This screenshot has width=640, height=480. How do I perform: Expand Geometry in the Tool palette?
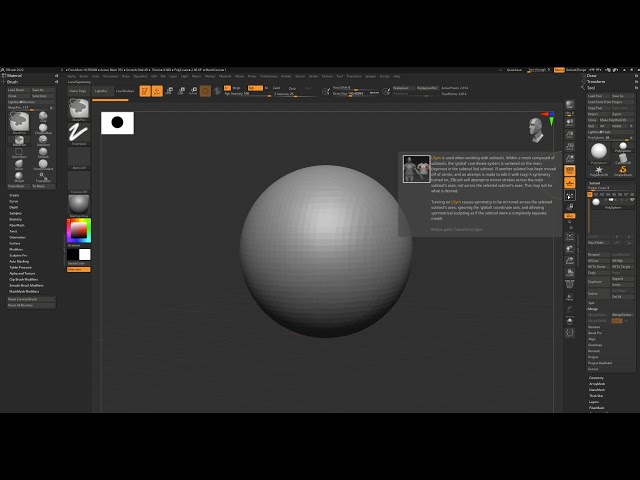click(596, 378)
